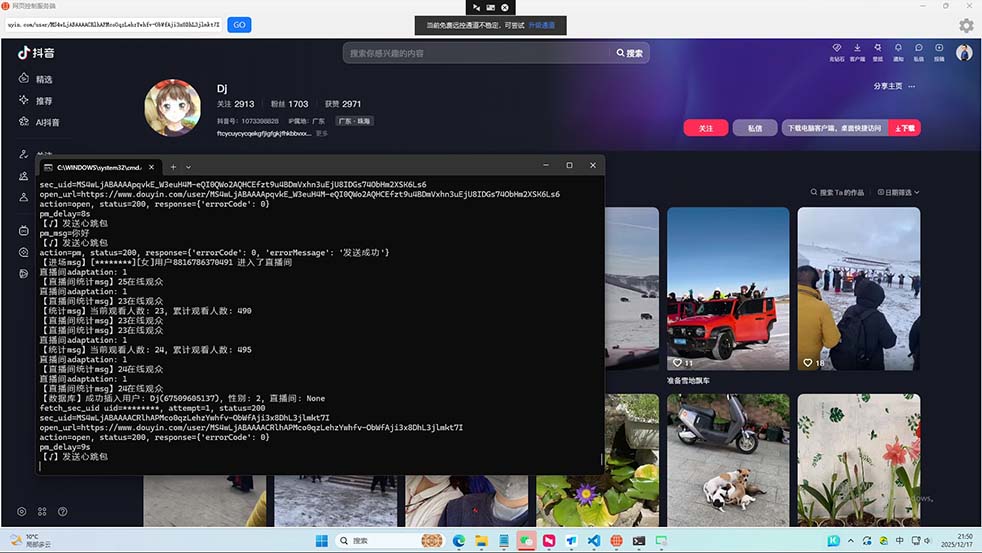Click the red 关注 follow button
982x553 pixels.
click(705, 128)
